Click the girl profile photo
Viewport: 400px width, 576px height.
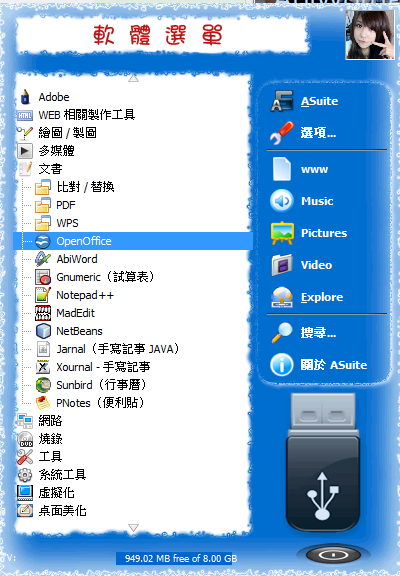point(370,35)
